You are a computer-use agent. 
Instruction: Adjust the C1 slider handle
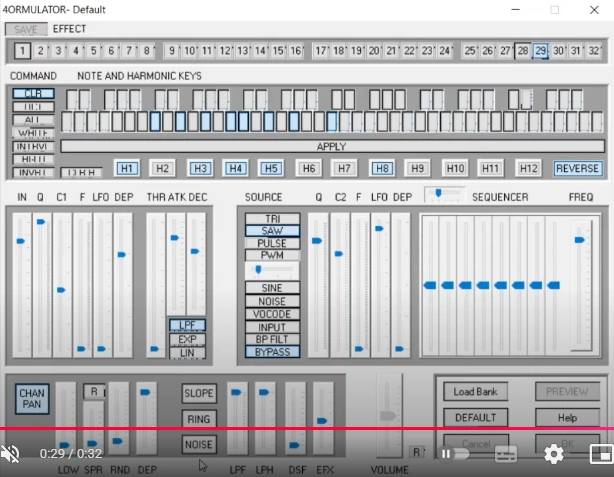pyautogui.click(x=61, y=290)
